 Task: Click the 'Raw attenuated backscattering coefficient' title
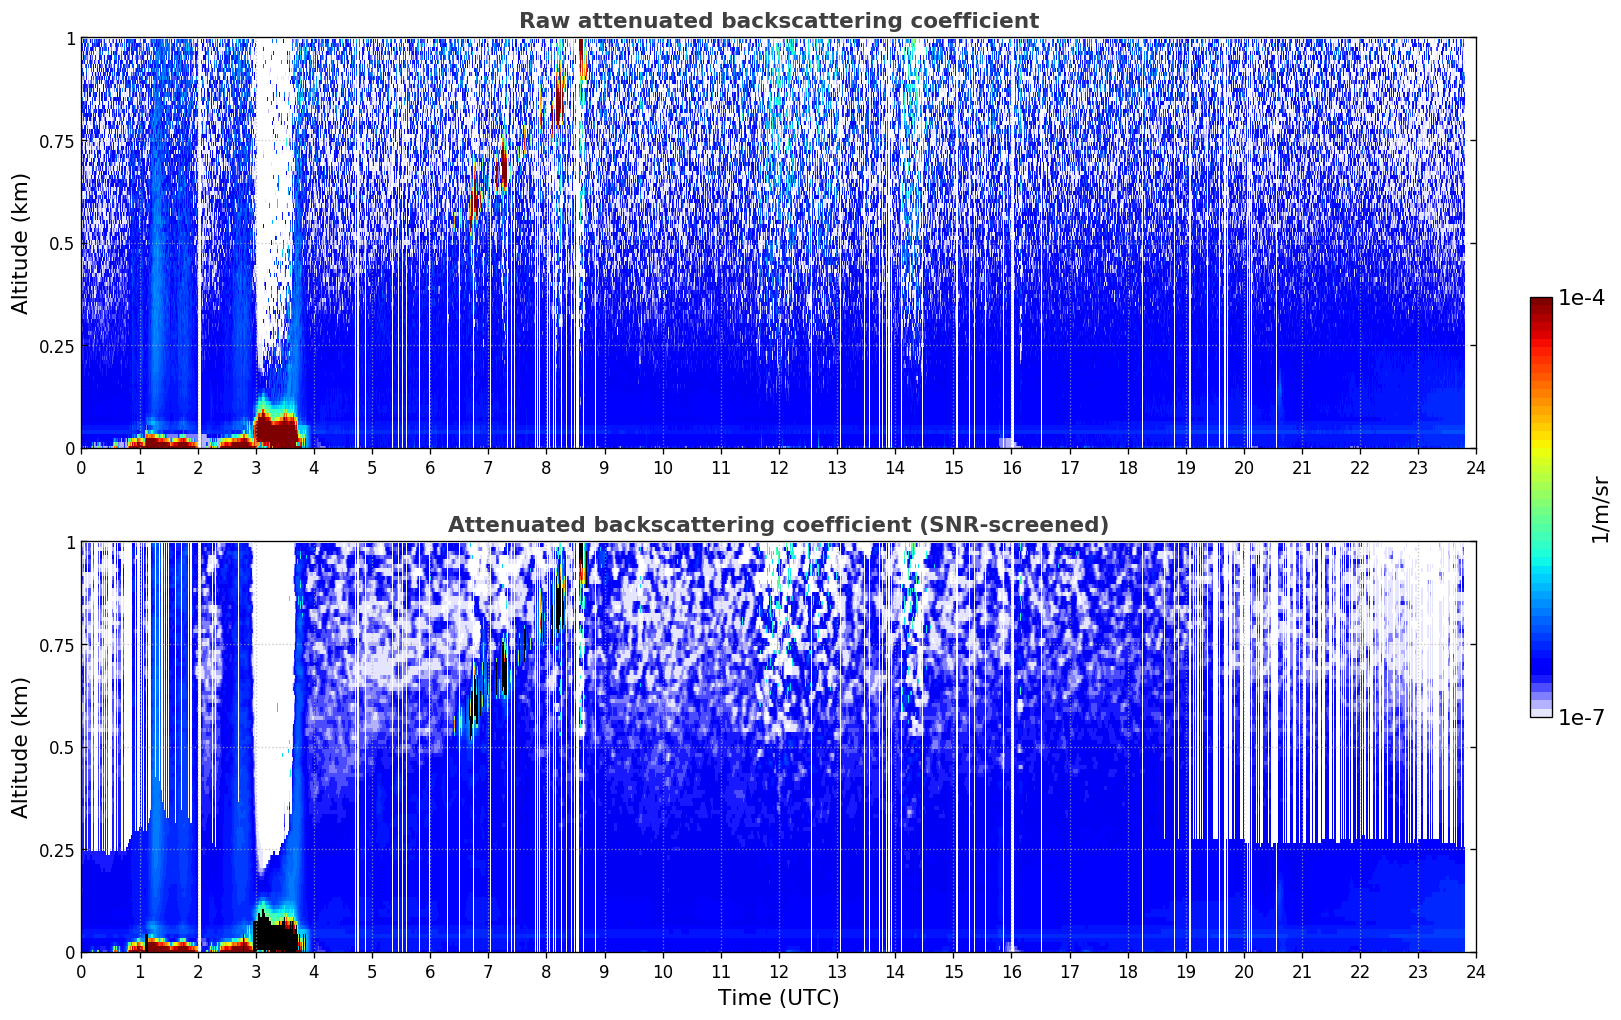(778, 21)
